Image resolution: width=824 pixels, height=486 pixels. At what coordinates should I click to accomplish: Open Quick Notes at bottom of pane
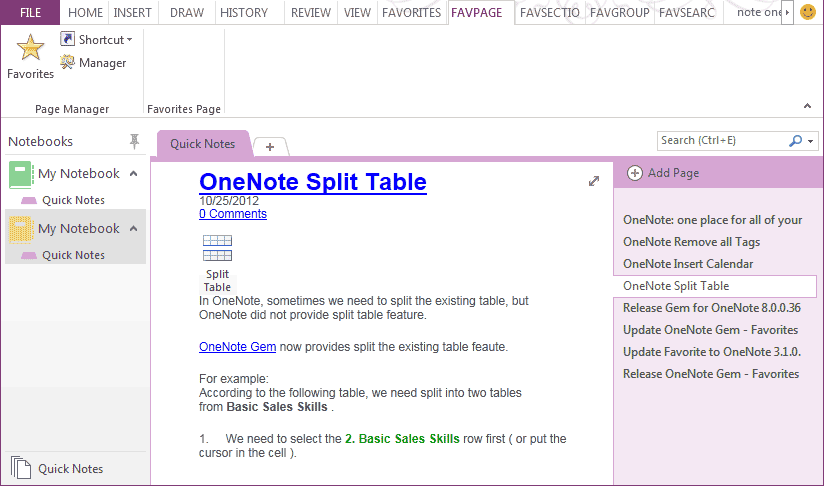57,468
